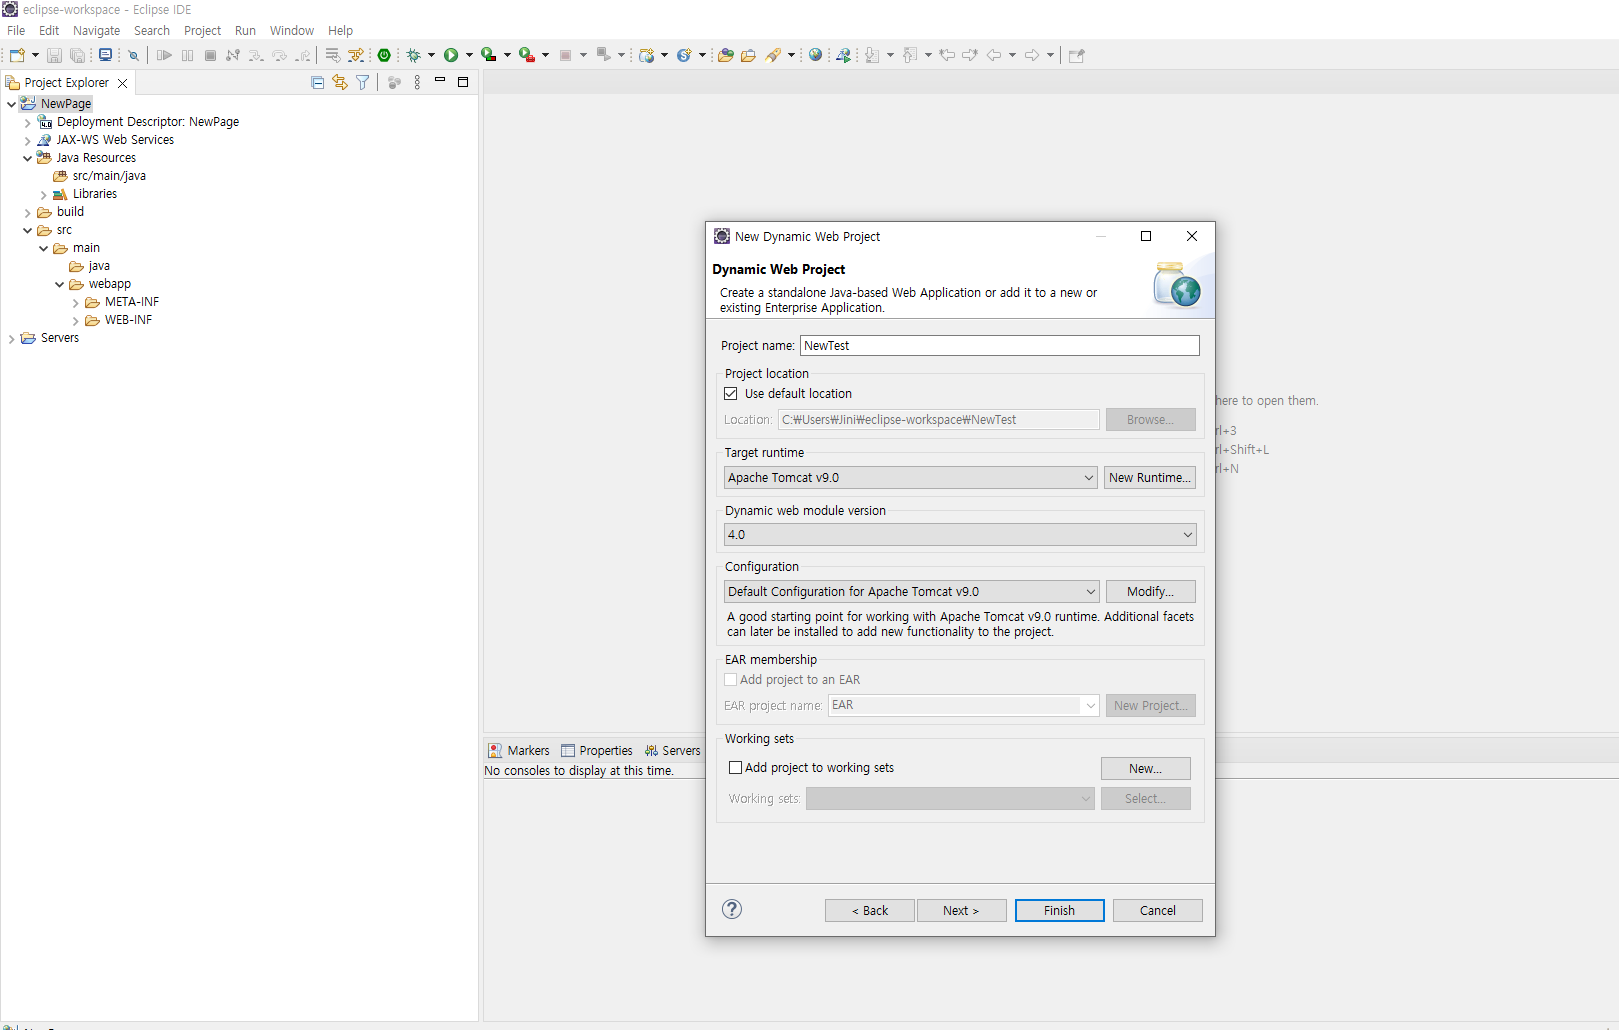The image size is (1619, 1030).
Task: Expand JAX-WS Web Services node
Action: point(27,140)
